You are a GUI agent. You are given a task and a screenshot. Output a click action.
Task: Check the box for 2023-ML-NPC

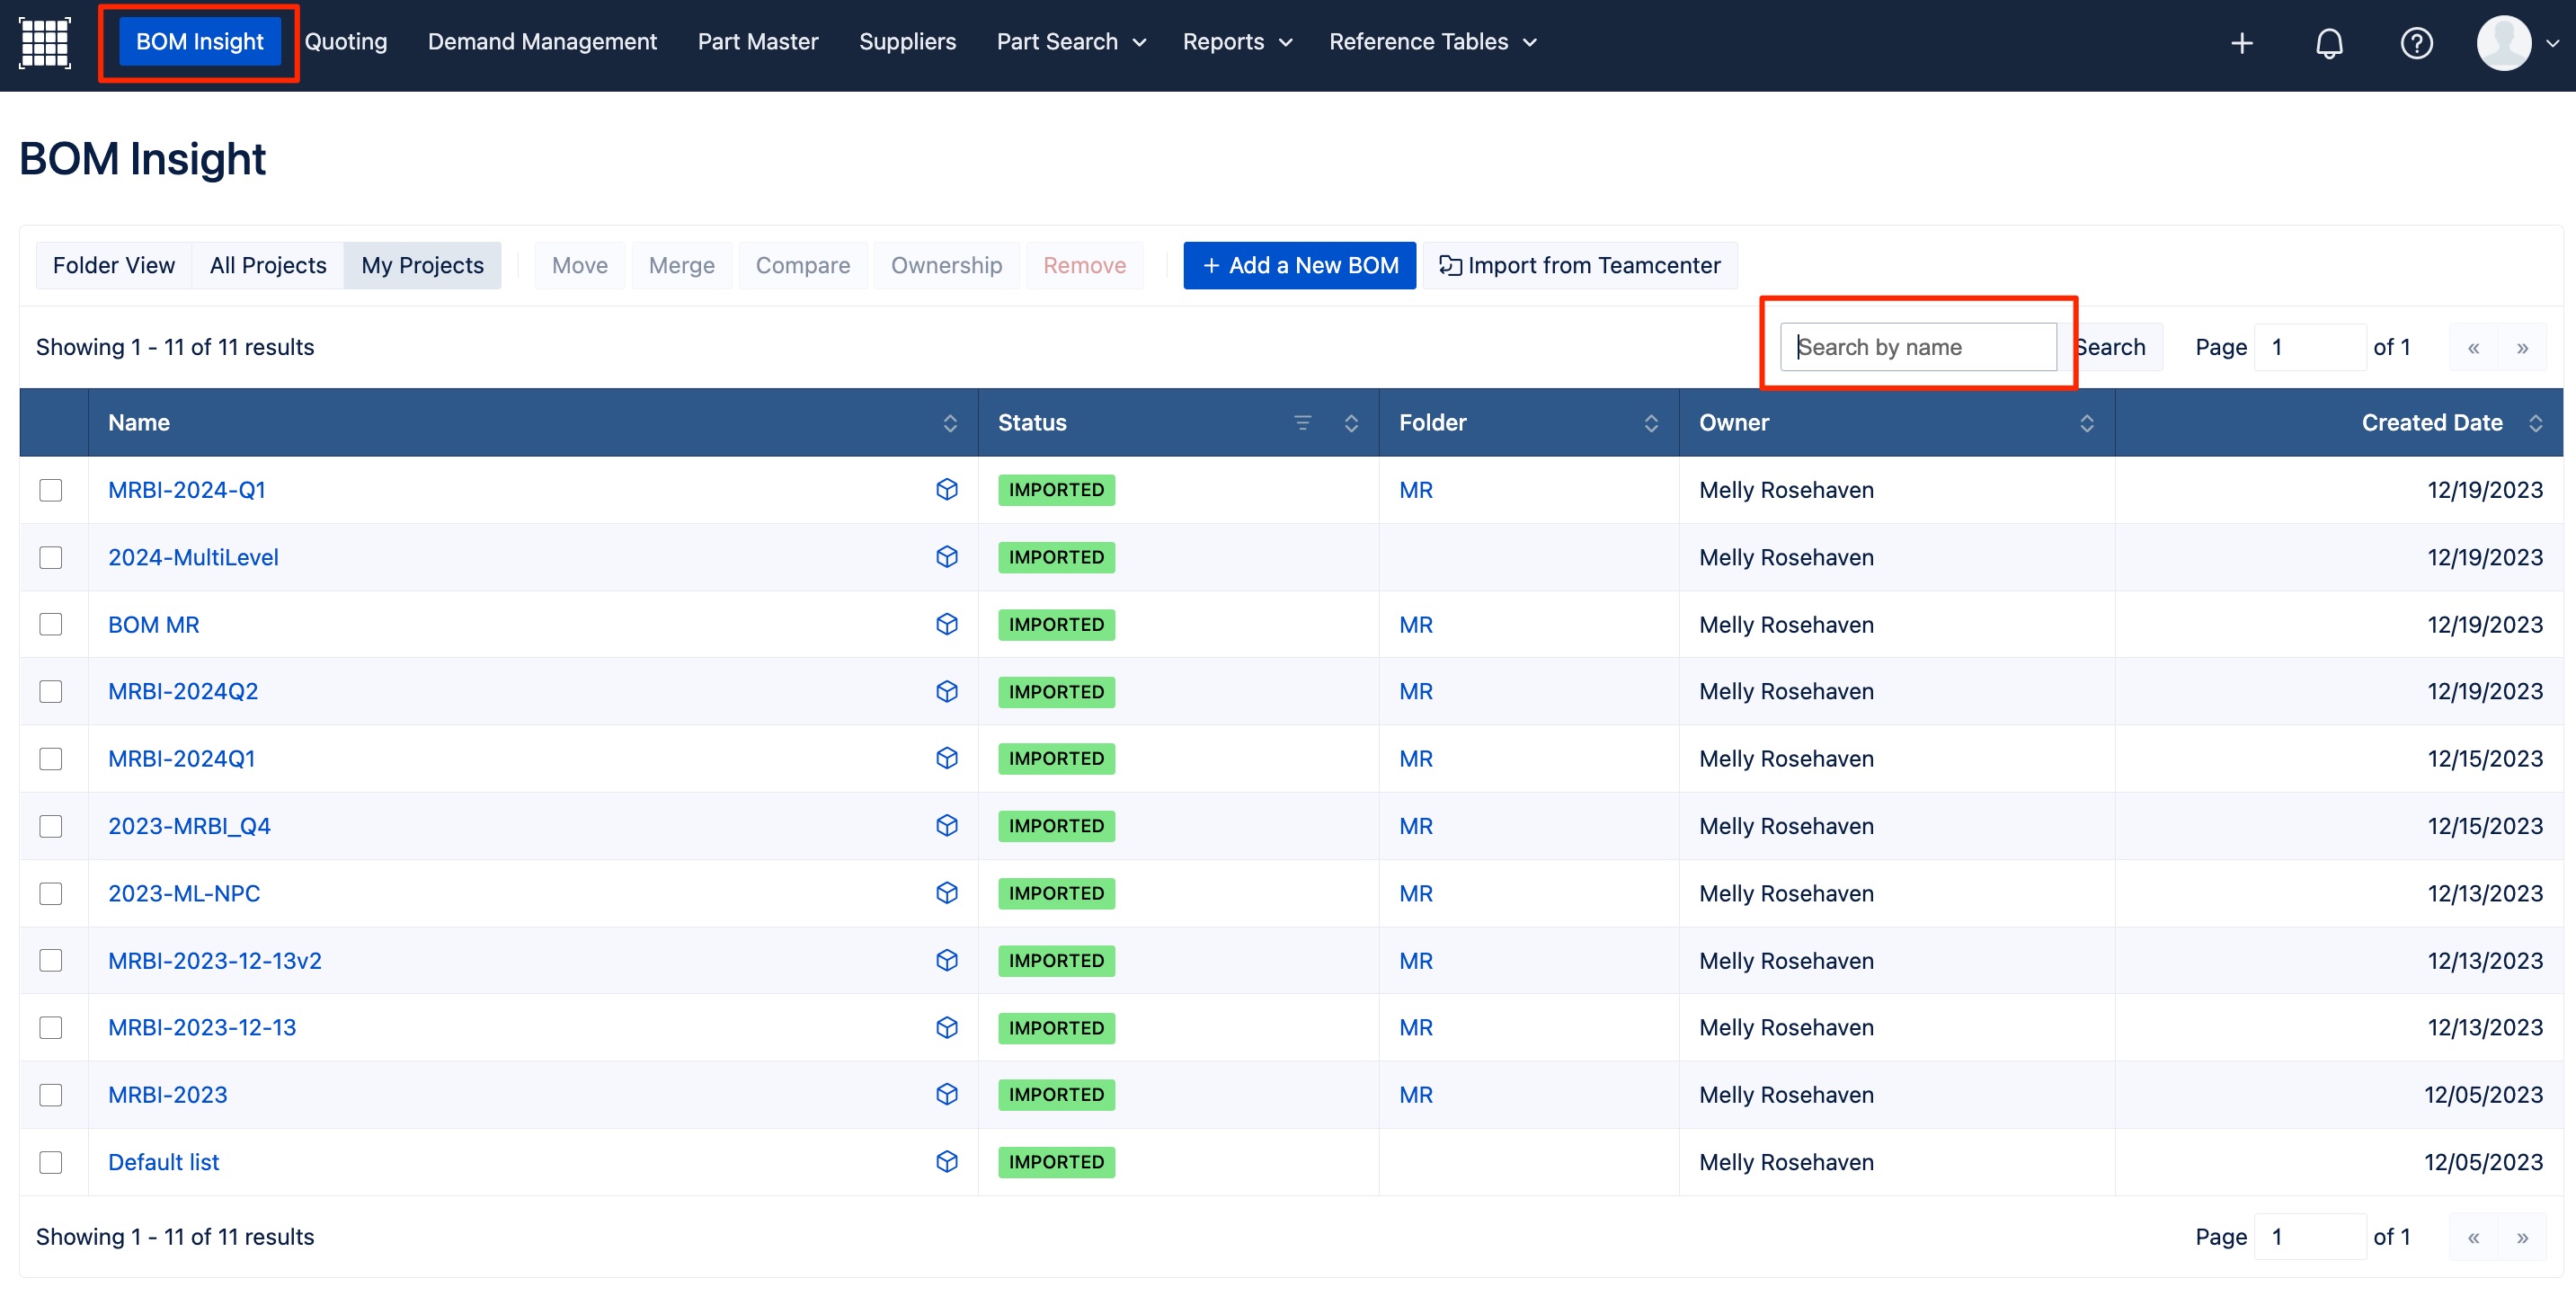51,893
